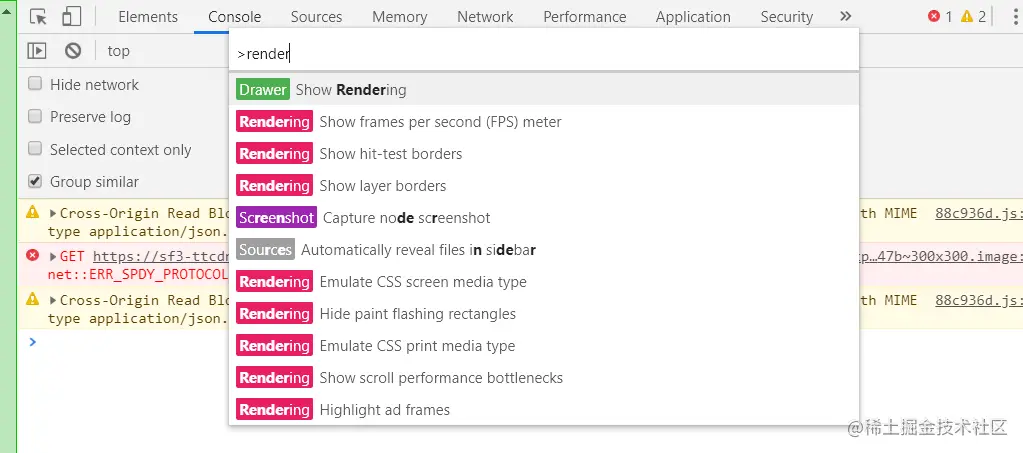Select the inspect element cursor icon
The width and height of the screenshot is (1023, 453).
coord(39,17)
